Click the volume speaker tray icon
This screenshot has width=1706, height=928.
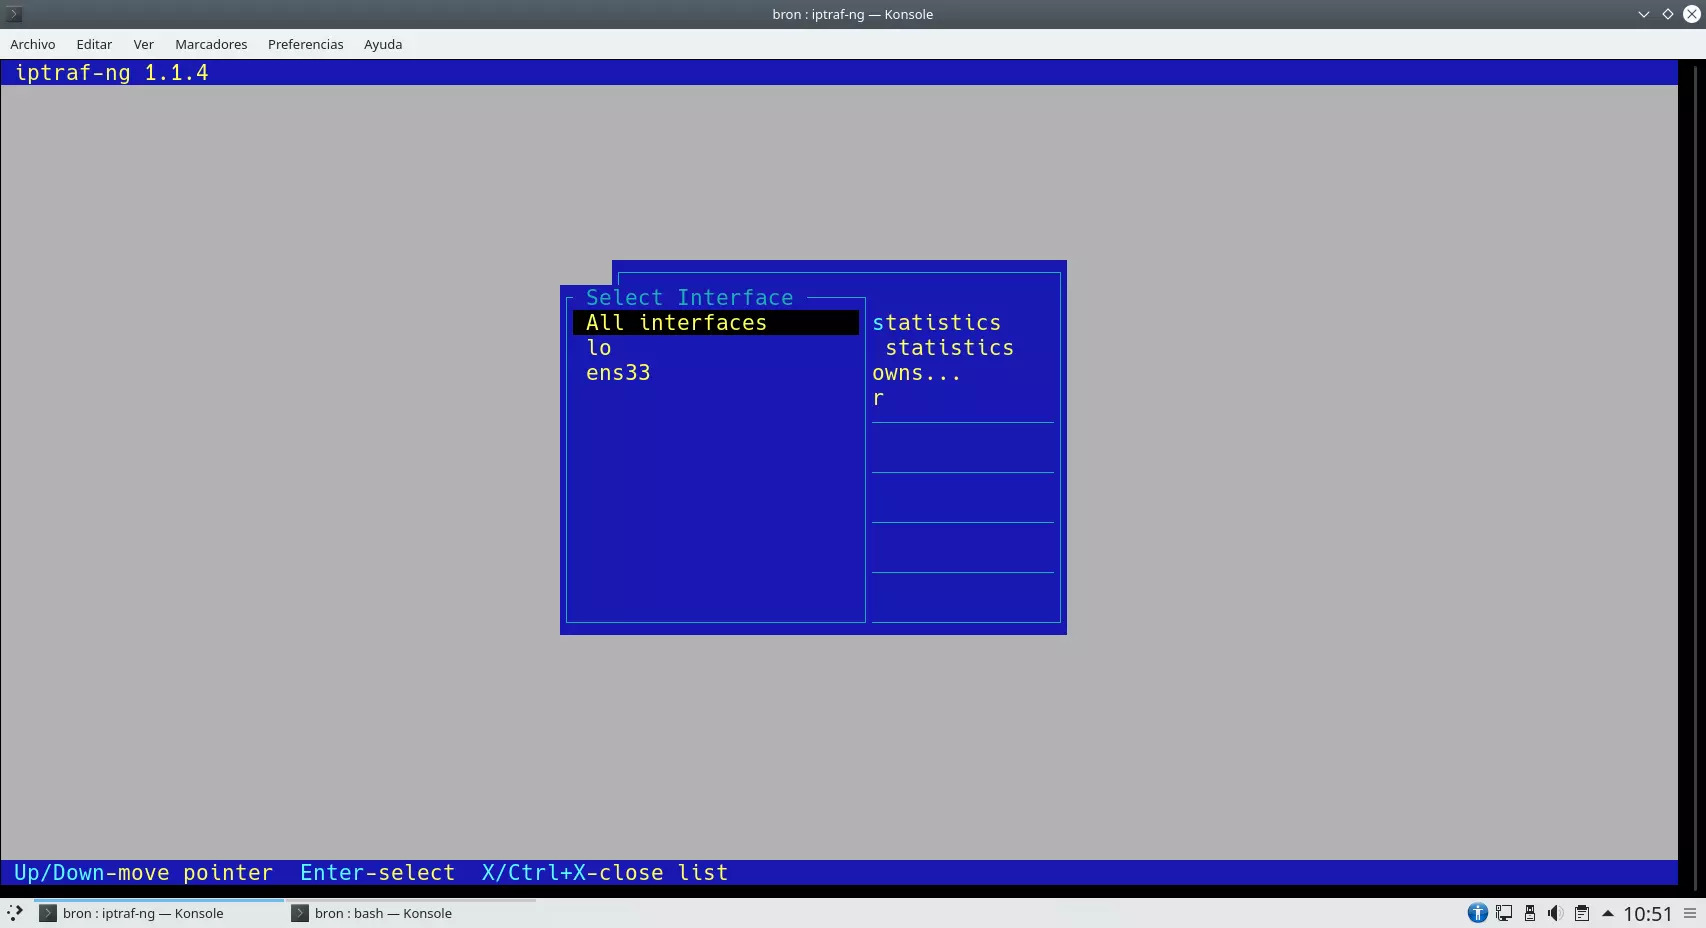[x=1555, y=913]
